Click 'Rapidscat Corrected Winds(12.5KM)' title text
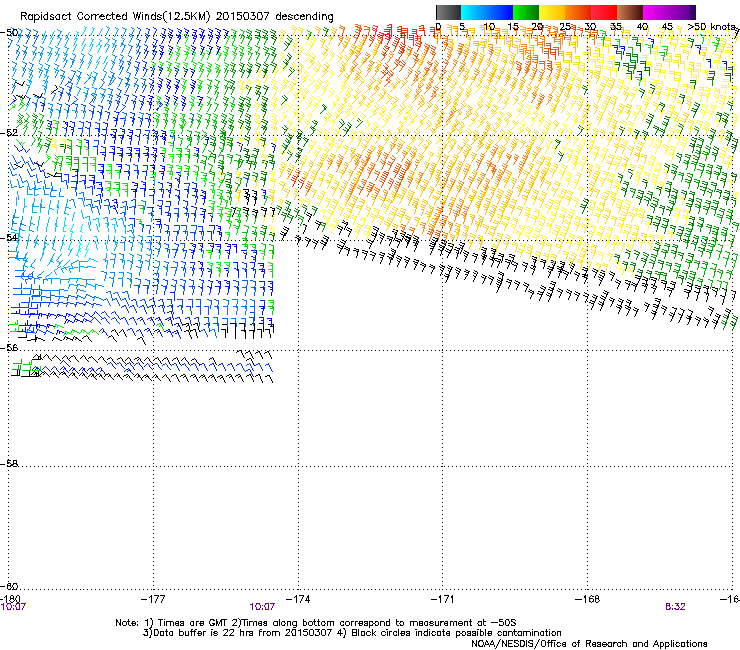 tap(115, 17)
